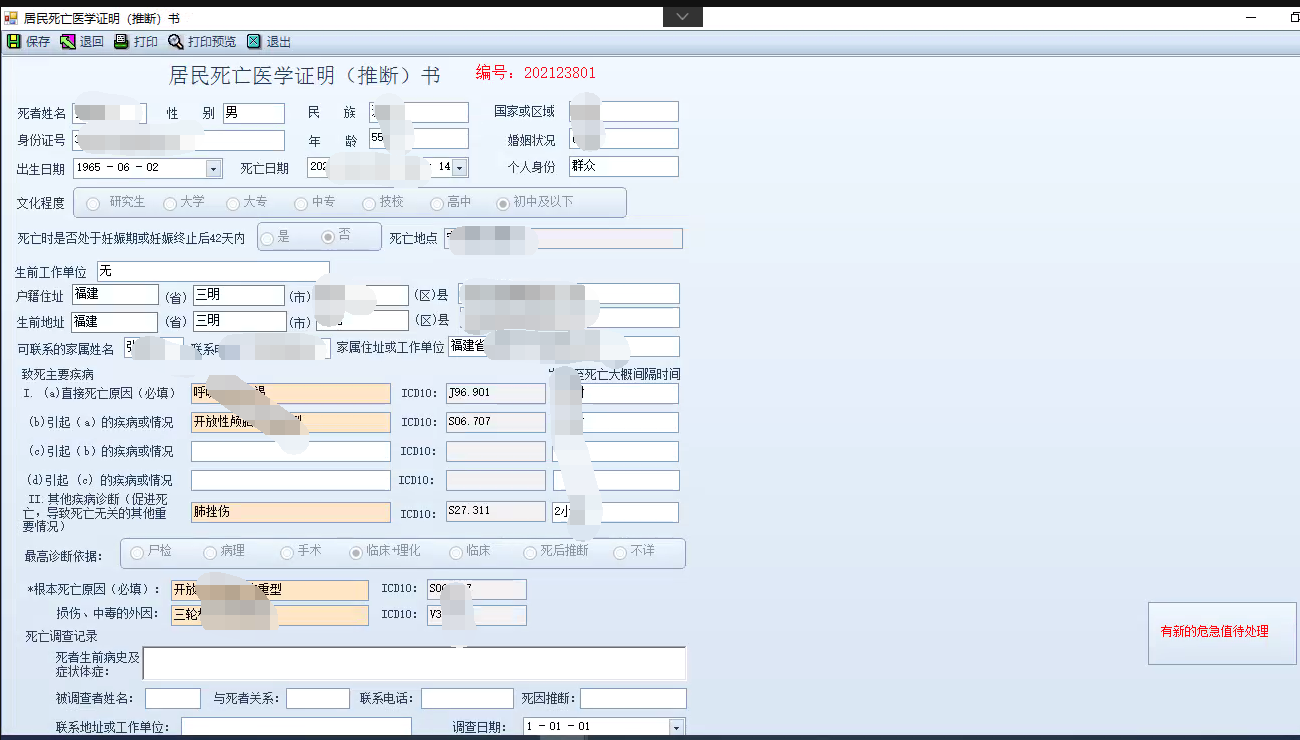This screenshot has width=1300, height=740.
Task: Click the 死者生前病史及症状体症 text area
Action: pos(415,663)
